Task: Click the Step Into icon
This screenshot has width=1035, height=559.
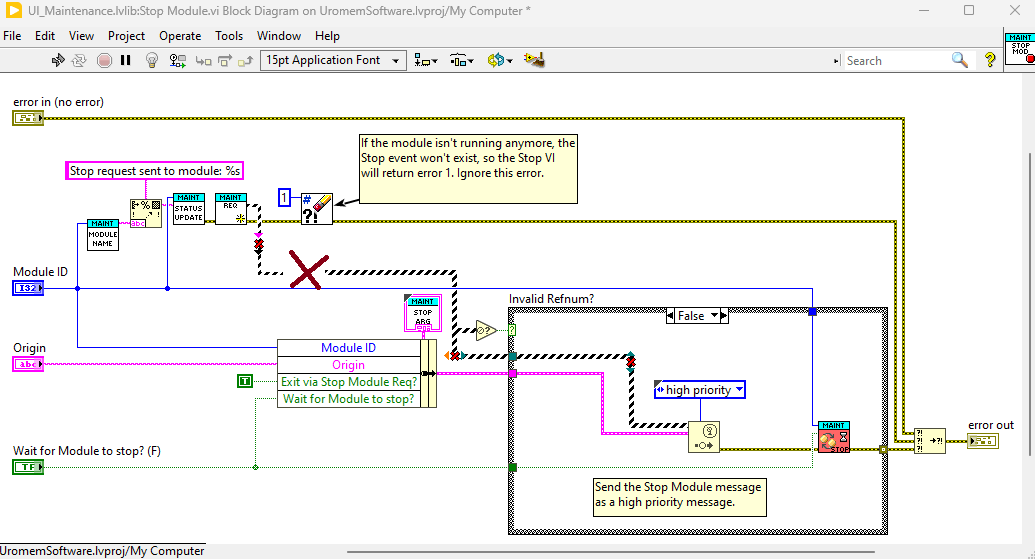Action: [x=203, y=61]
